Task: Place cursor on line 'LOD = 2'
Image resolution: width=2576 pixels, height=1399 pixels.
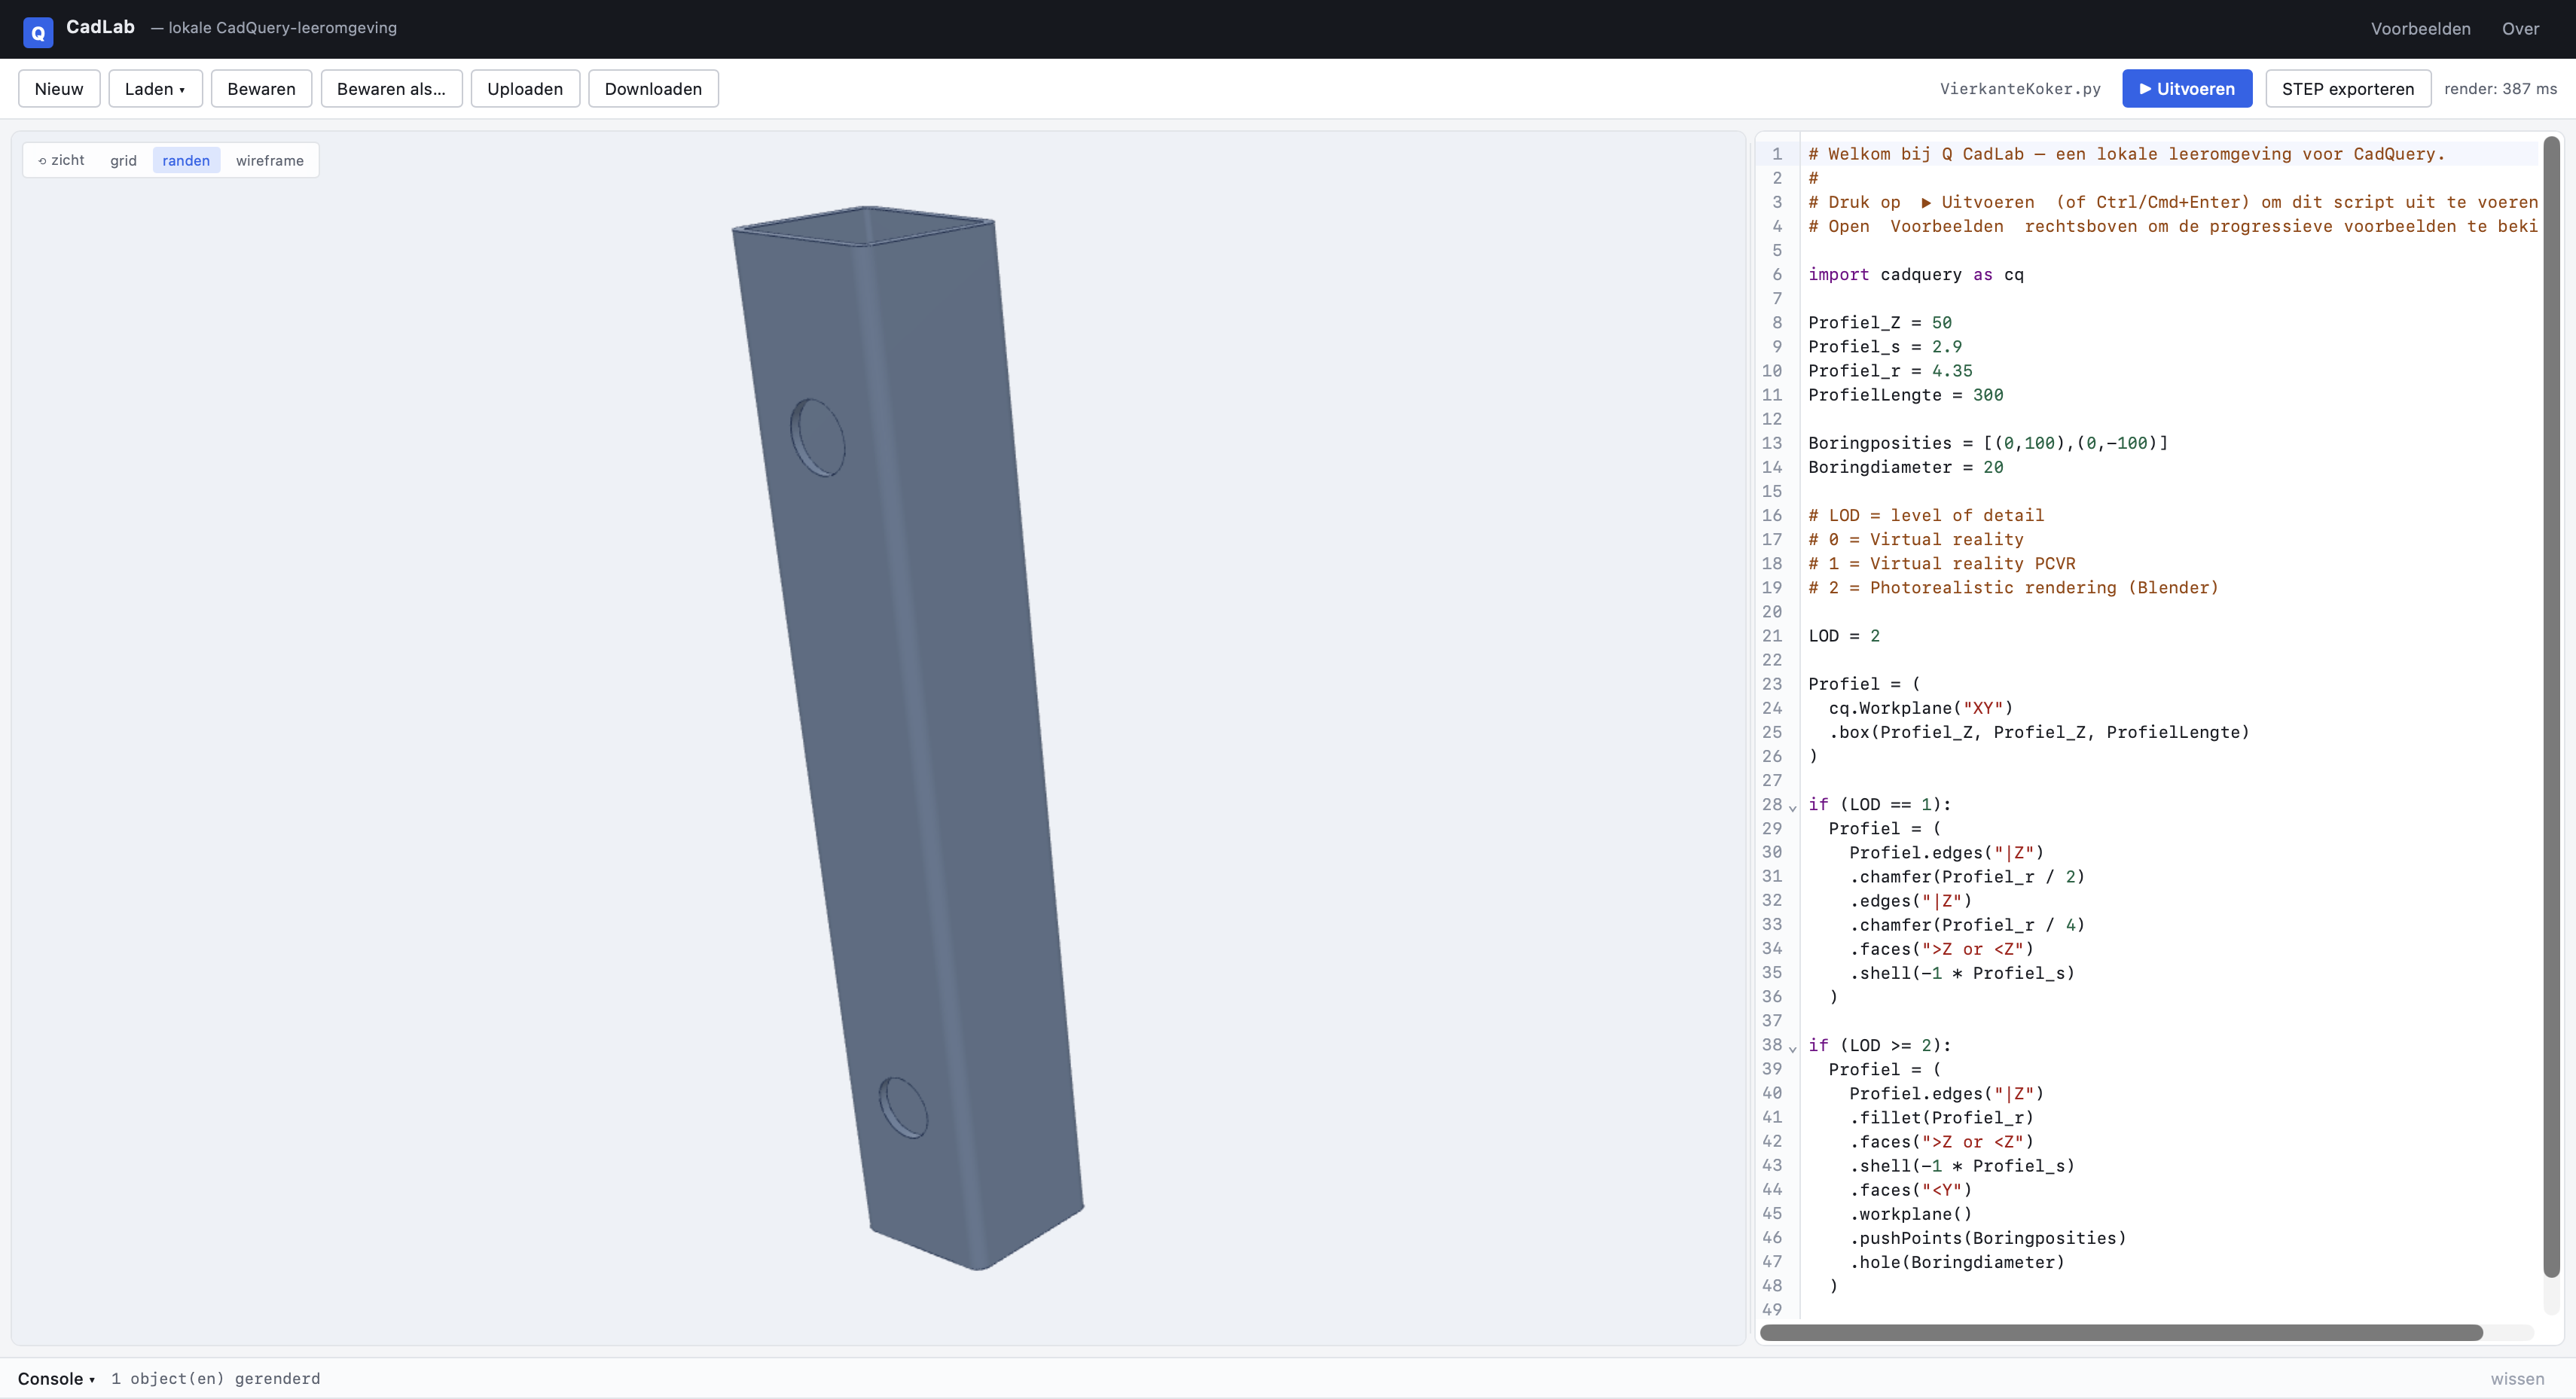Action: coord(1843,636)
